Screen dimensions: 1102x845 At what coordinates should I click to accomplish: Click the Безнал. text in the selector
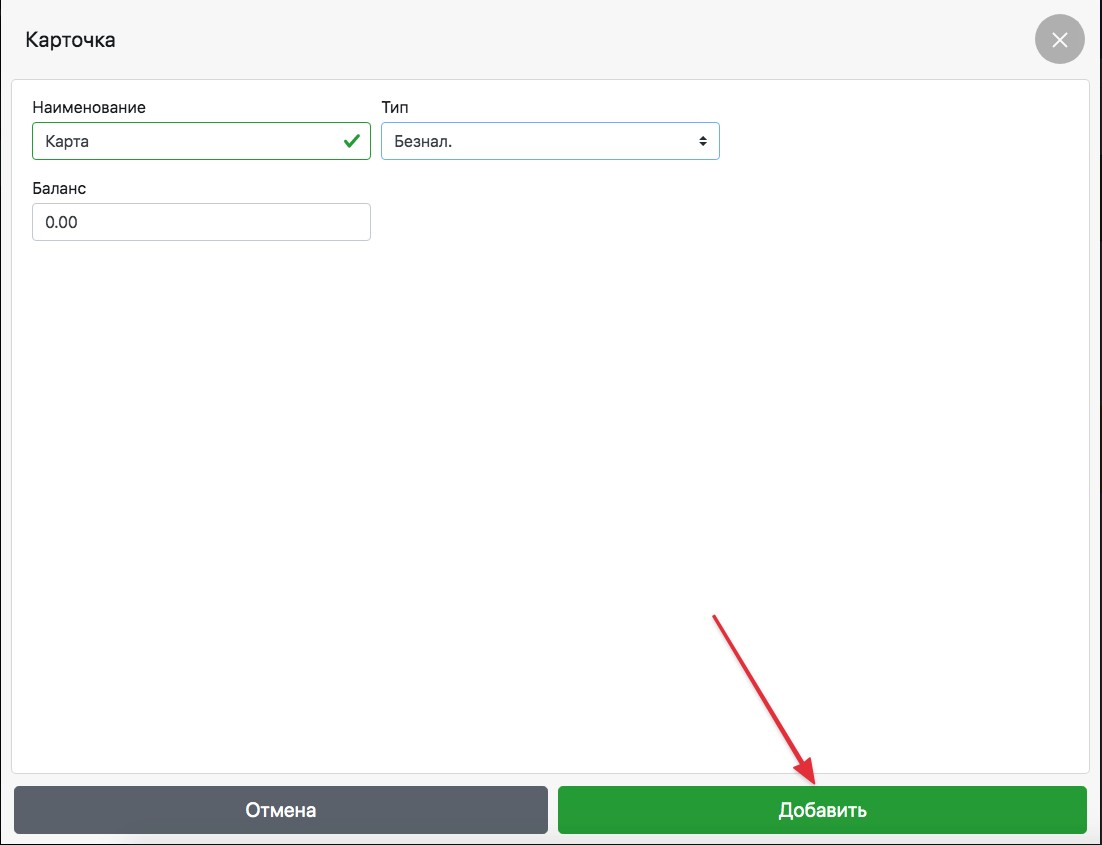tap(423, 142)
